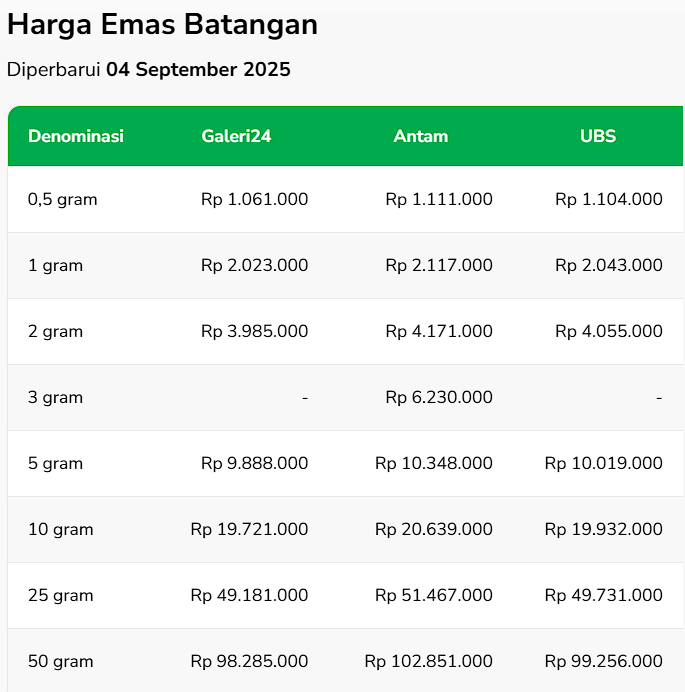The height and width of the screenshot is (692, 685).
Task: Click UBS 25 gram price Rp 49.731.000
Action: 604,595
